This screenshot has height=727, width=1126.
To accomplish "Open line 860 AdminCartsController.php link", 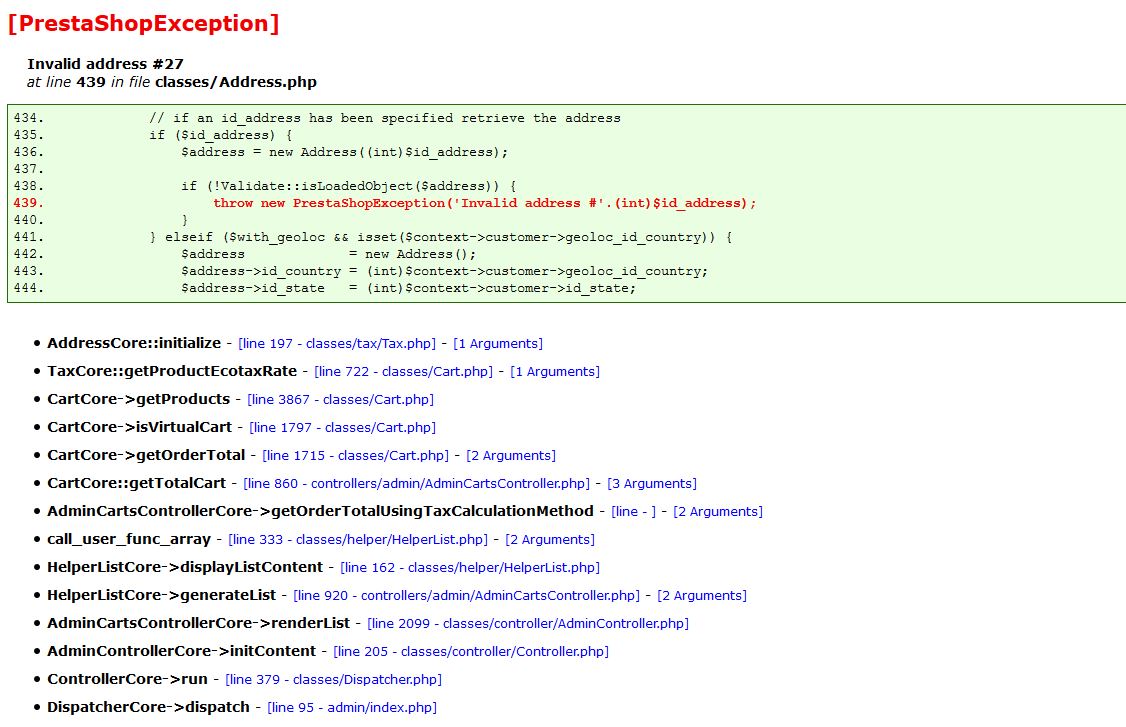I will pos(417,483).
